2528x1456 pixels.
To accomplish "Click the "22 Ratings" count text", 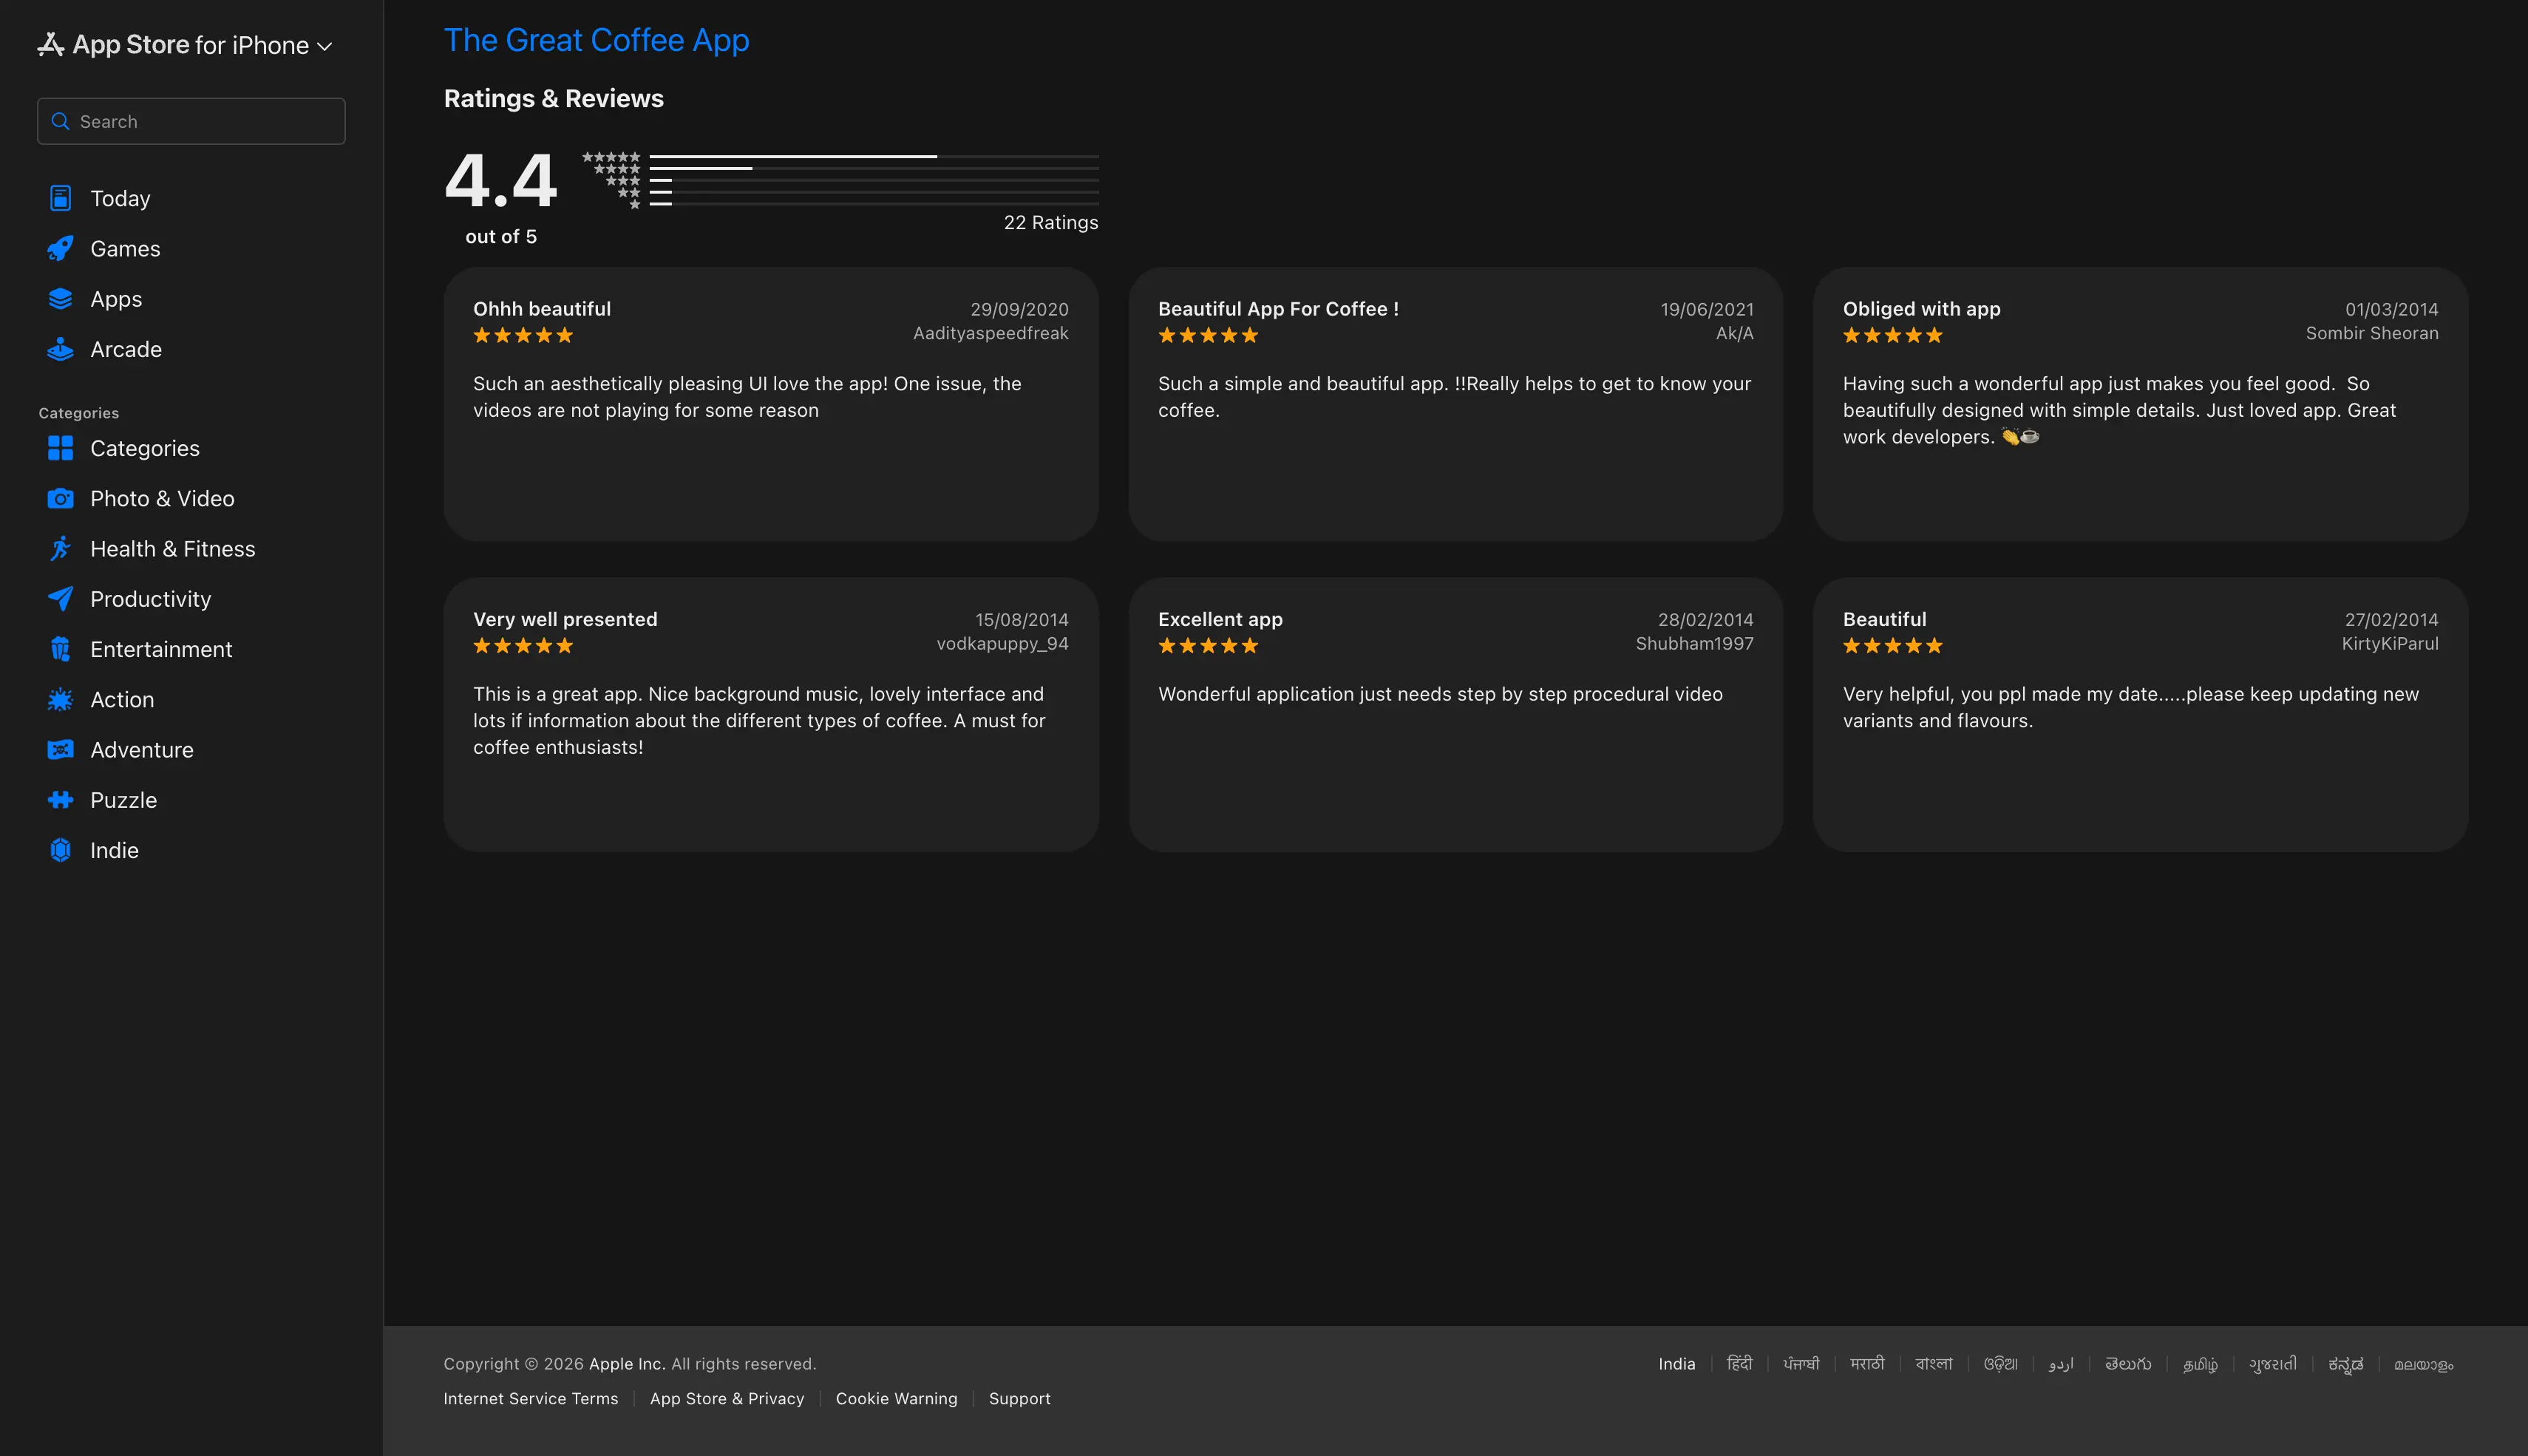I will pos(1051,222).
